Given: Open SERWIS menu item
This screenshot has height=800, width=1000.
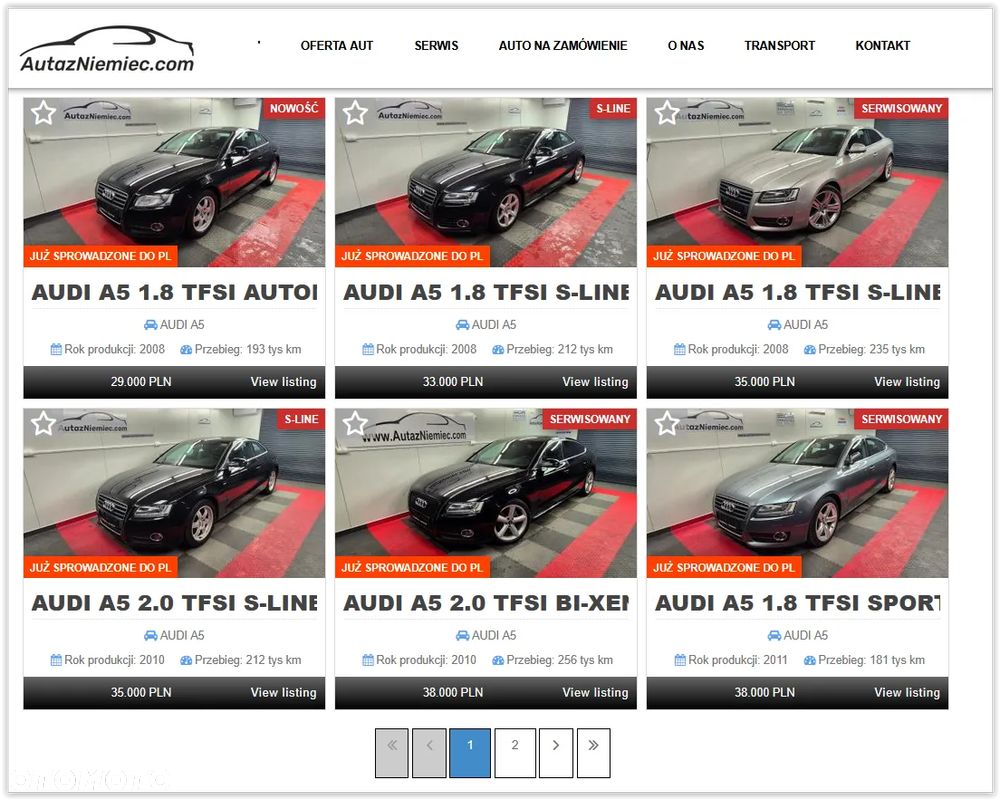Looking at the screenshot, I should (x=436, y=46).
